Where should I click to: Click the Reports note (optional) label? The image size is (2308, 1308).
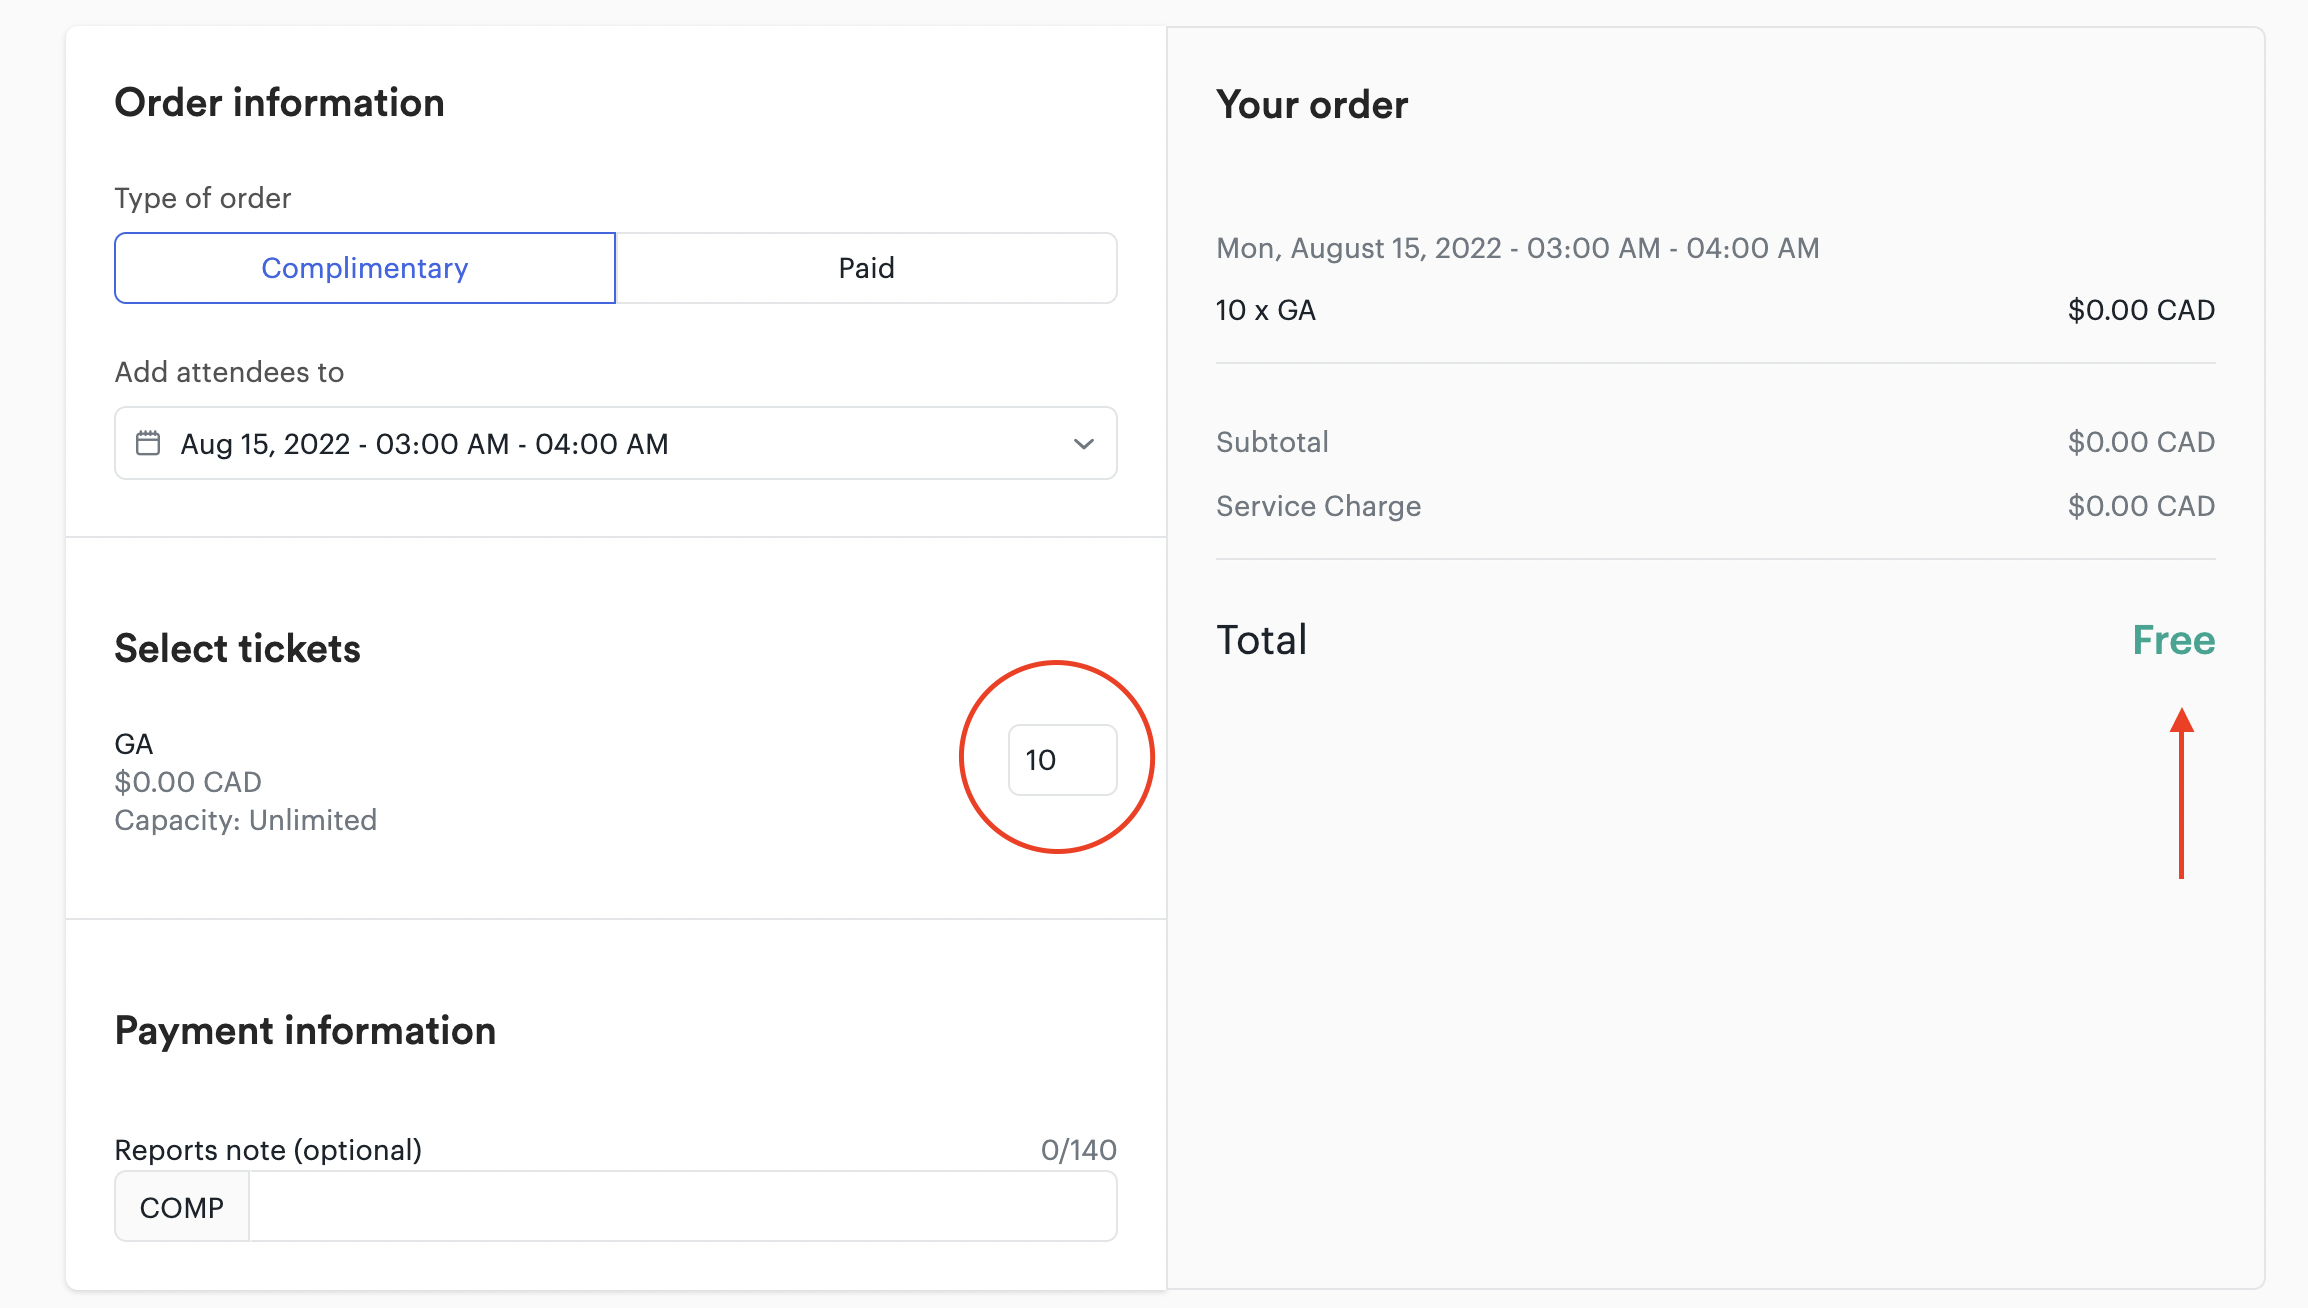click(269, 1150)
